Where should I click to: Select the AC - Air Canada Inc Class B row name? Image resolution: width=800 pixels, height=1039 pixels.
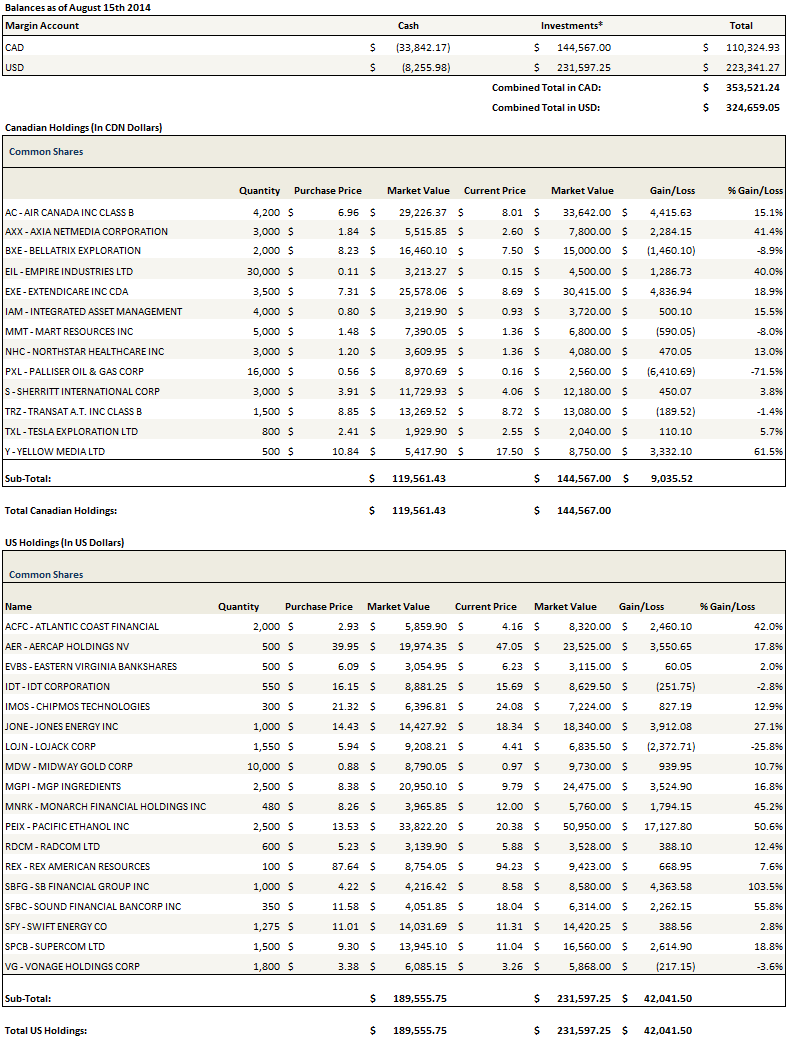[69, 212]
